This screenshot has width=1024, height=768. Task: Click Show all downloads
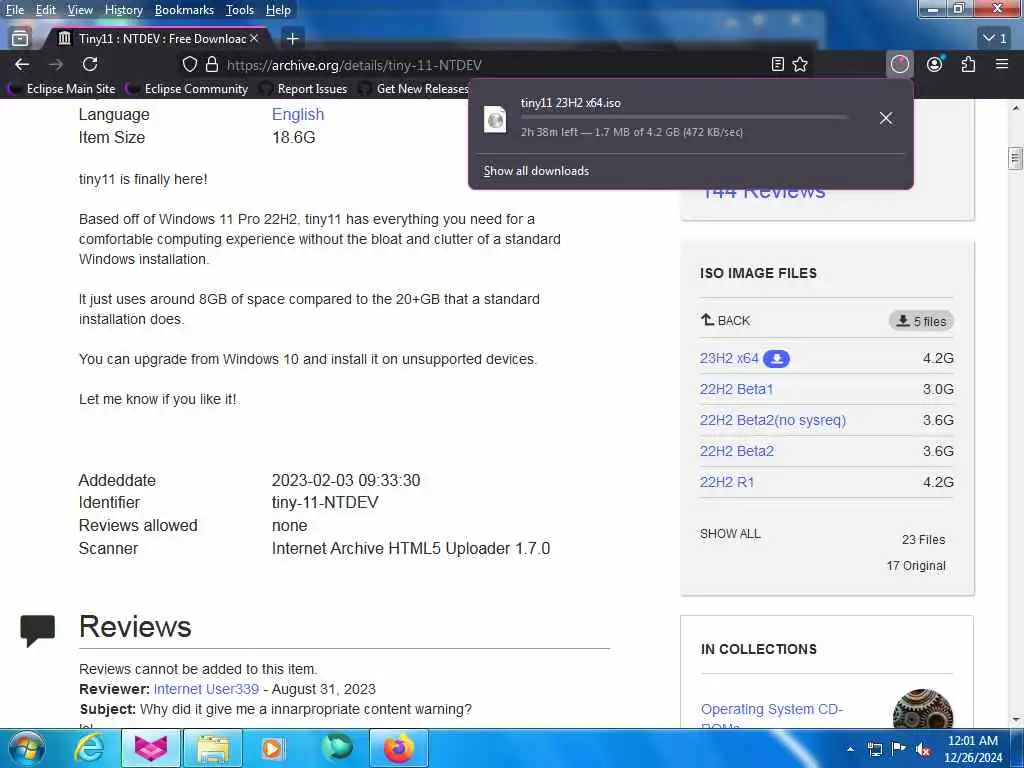[x=536, y=170]
